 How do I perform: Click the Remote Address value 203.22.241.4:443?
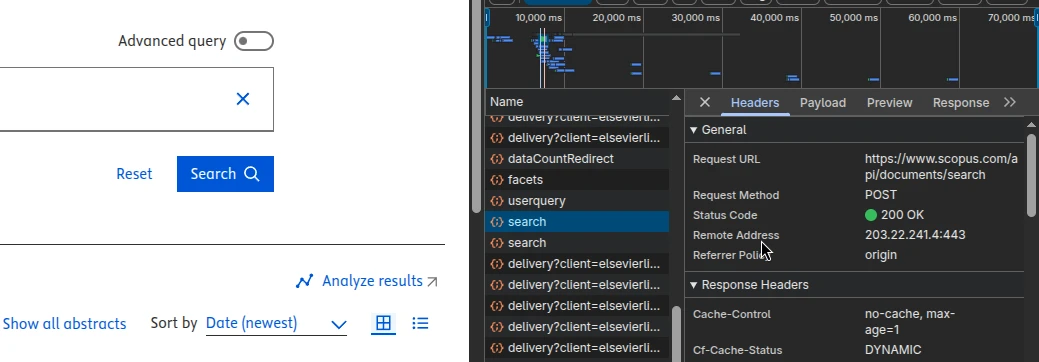pyautogui.click(x=915, y=235)
